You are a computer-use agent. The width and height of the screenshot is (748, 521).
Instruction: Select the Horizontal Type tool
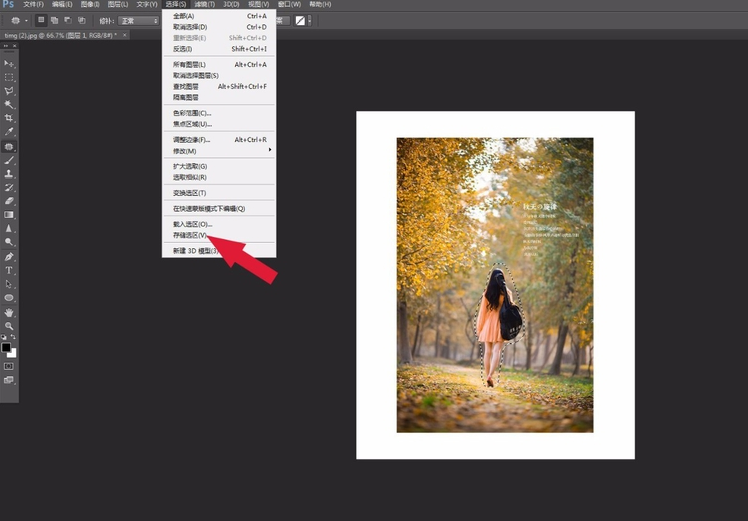click(9, 270)
